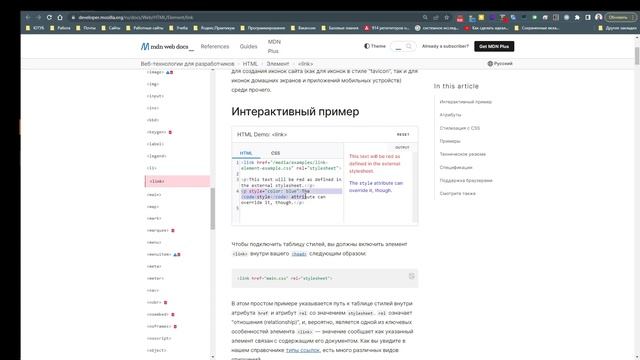Screen dimensions: 640x360
Task: Jump to Атрибуты in article contents
Action: coord(450,115)
